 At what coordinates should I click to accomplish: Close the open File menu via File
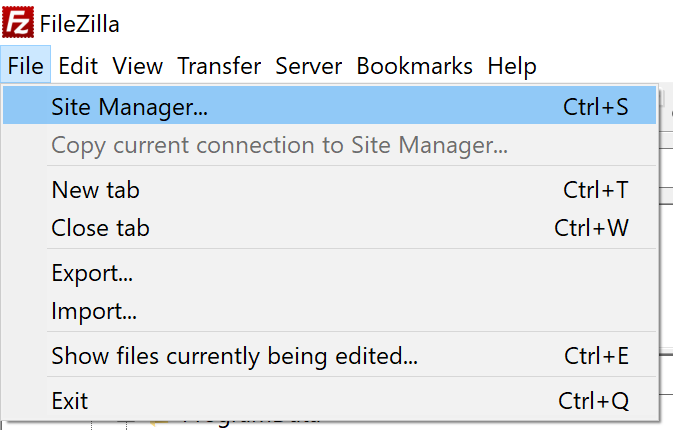[x=26, y=66]
